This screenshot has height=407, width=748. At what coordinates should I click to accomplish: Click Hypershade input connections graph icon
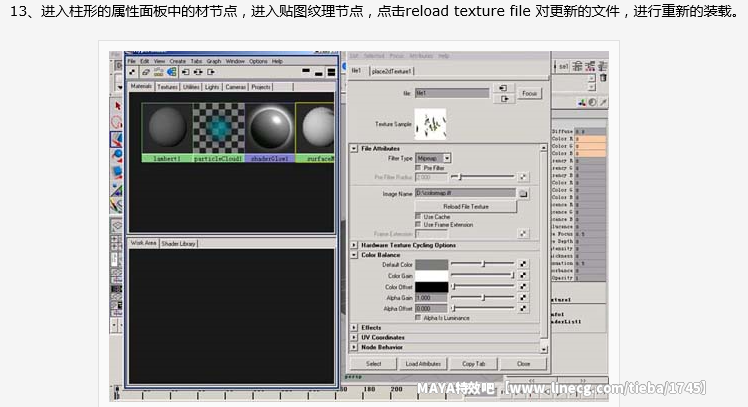[x=186, y=72]
